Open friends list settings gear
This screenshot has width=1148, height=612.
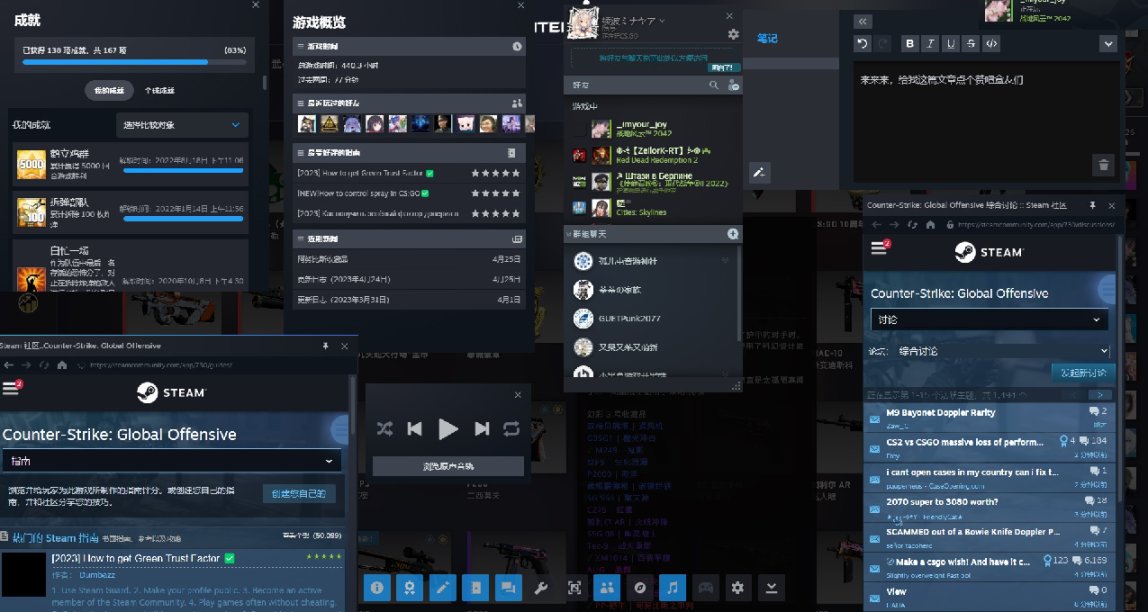click(733, 34)
